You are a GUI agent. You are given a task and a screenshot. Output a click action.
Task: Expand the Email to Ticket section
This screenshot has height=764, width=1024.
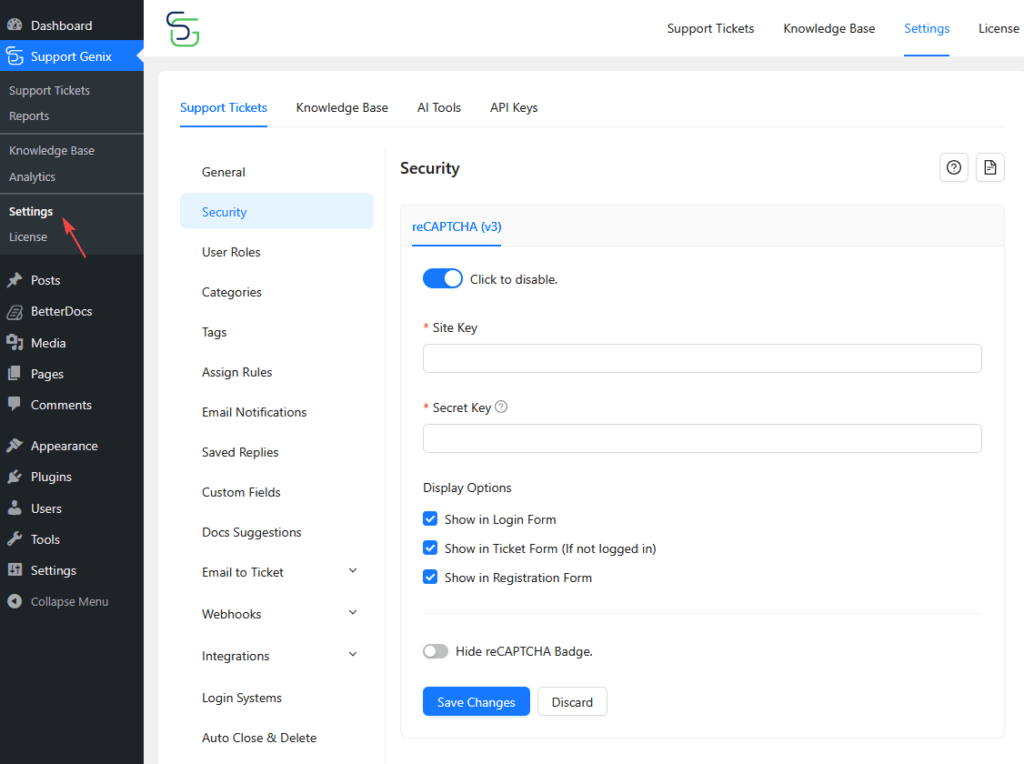point(352,571)
